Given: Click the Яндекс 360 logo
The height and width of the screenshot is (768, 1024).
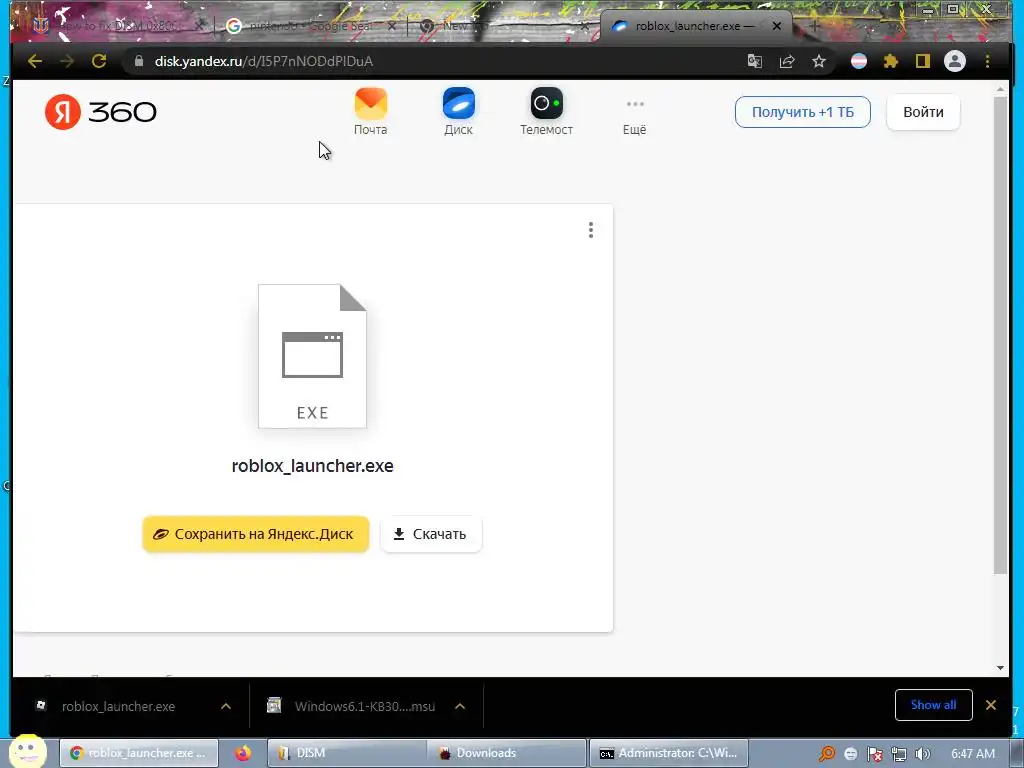Looking at the screenshot, I should pos(101,112).
